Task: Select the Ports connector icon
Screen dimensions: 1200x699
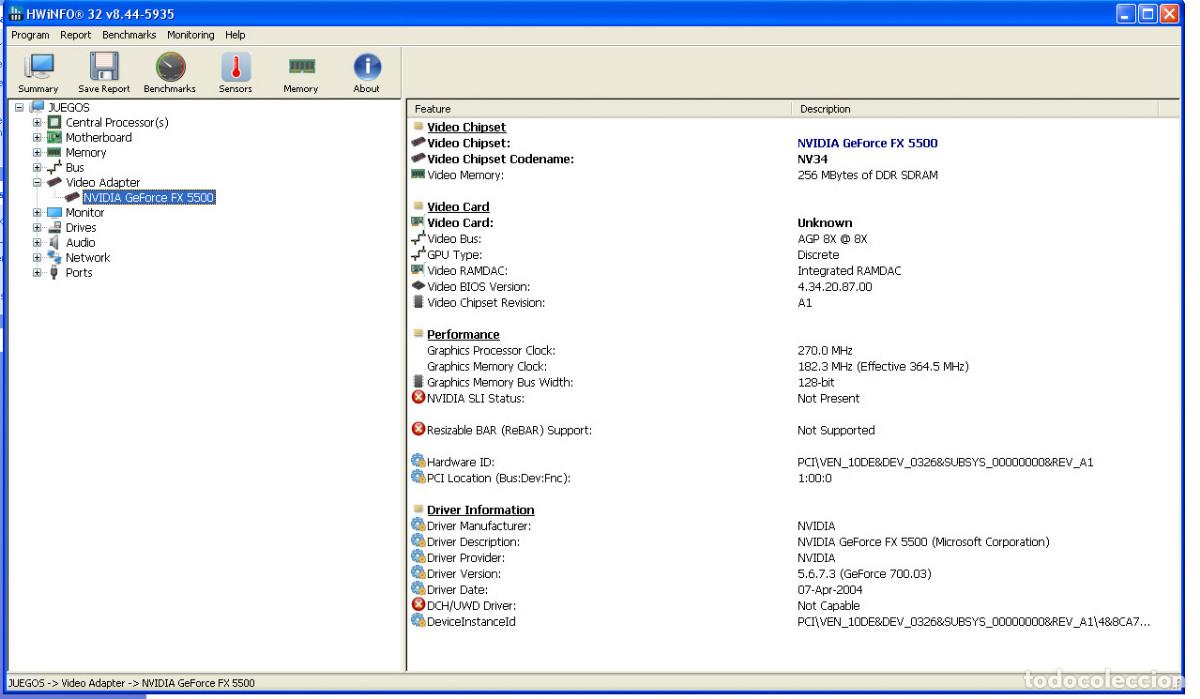Action: pyautogui.click(x=55, y=272)
